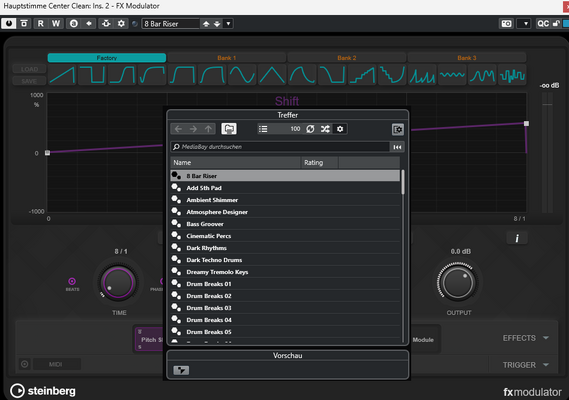Toggle the Vorschau preview layout icon
This screenshot has width=569, height=400.
click(181, 370)
